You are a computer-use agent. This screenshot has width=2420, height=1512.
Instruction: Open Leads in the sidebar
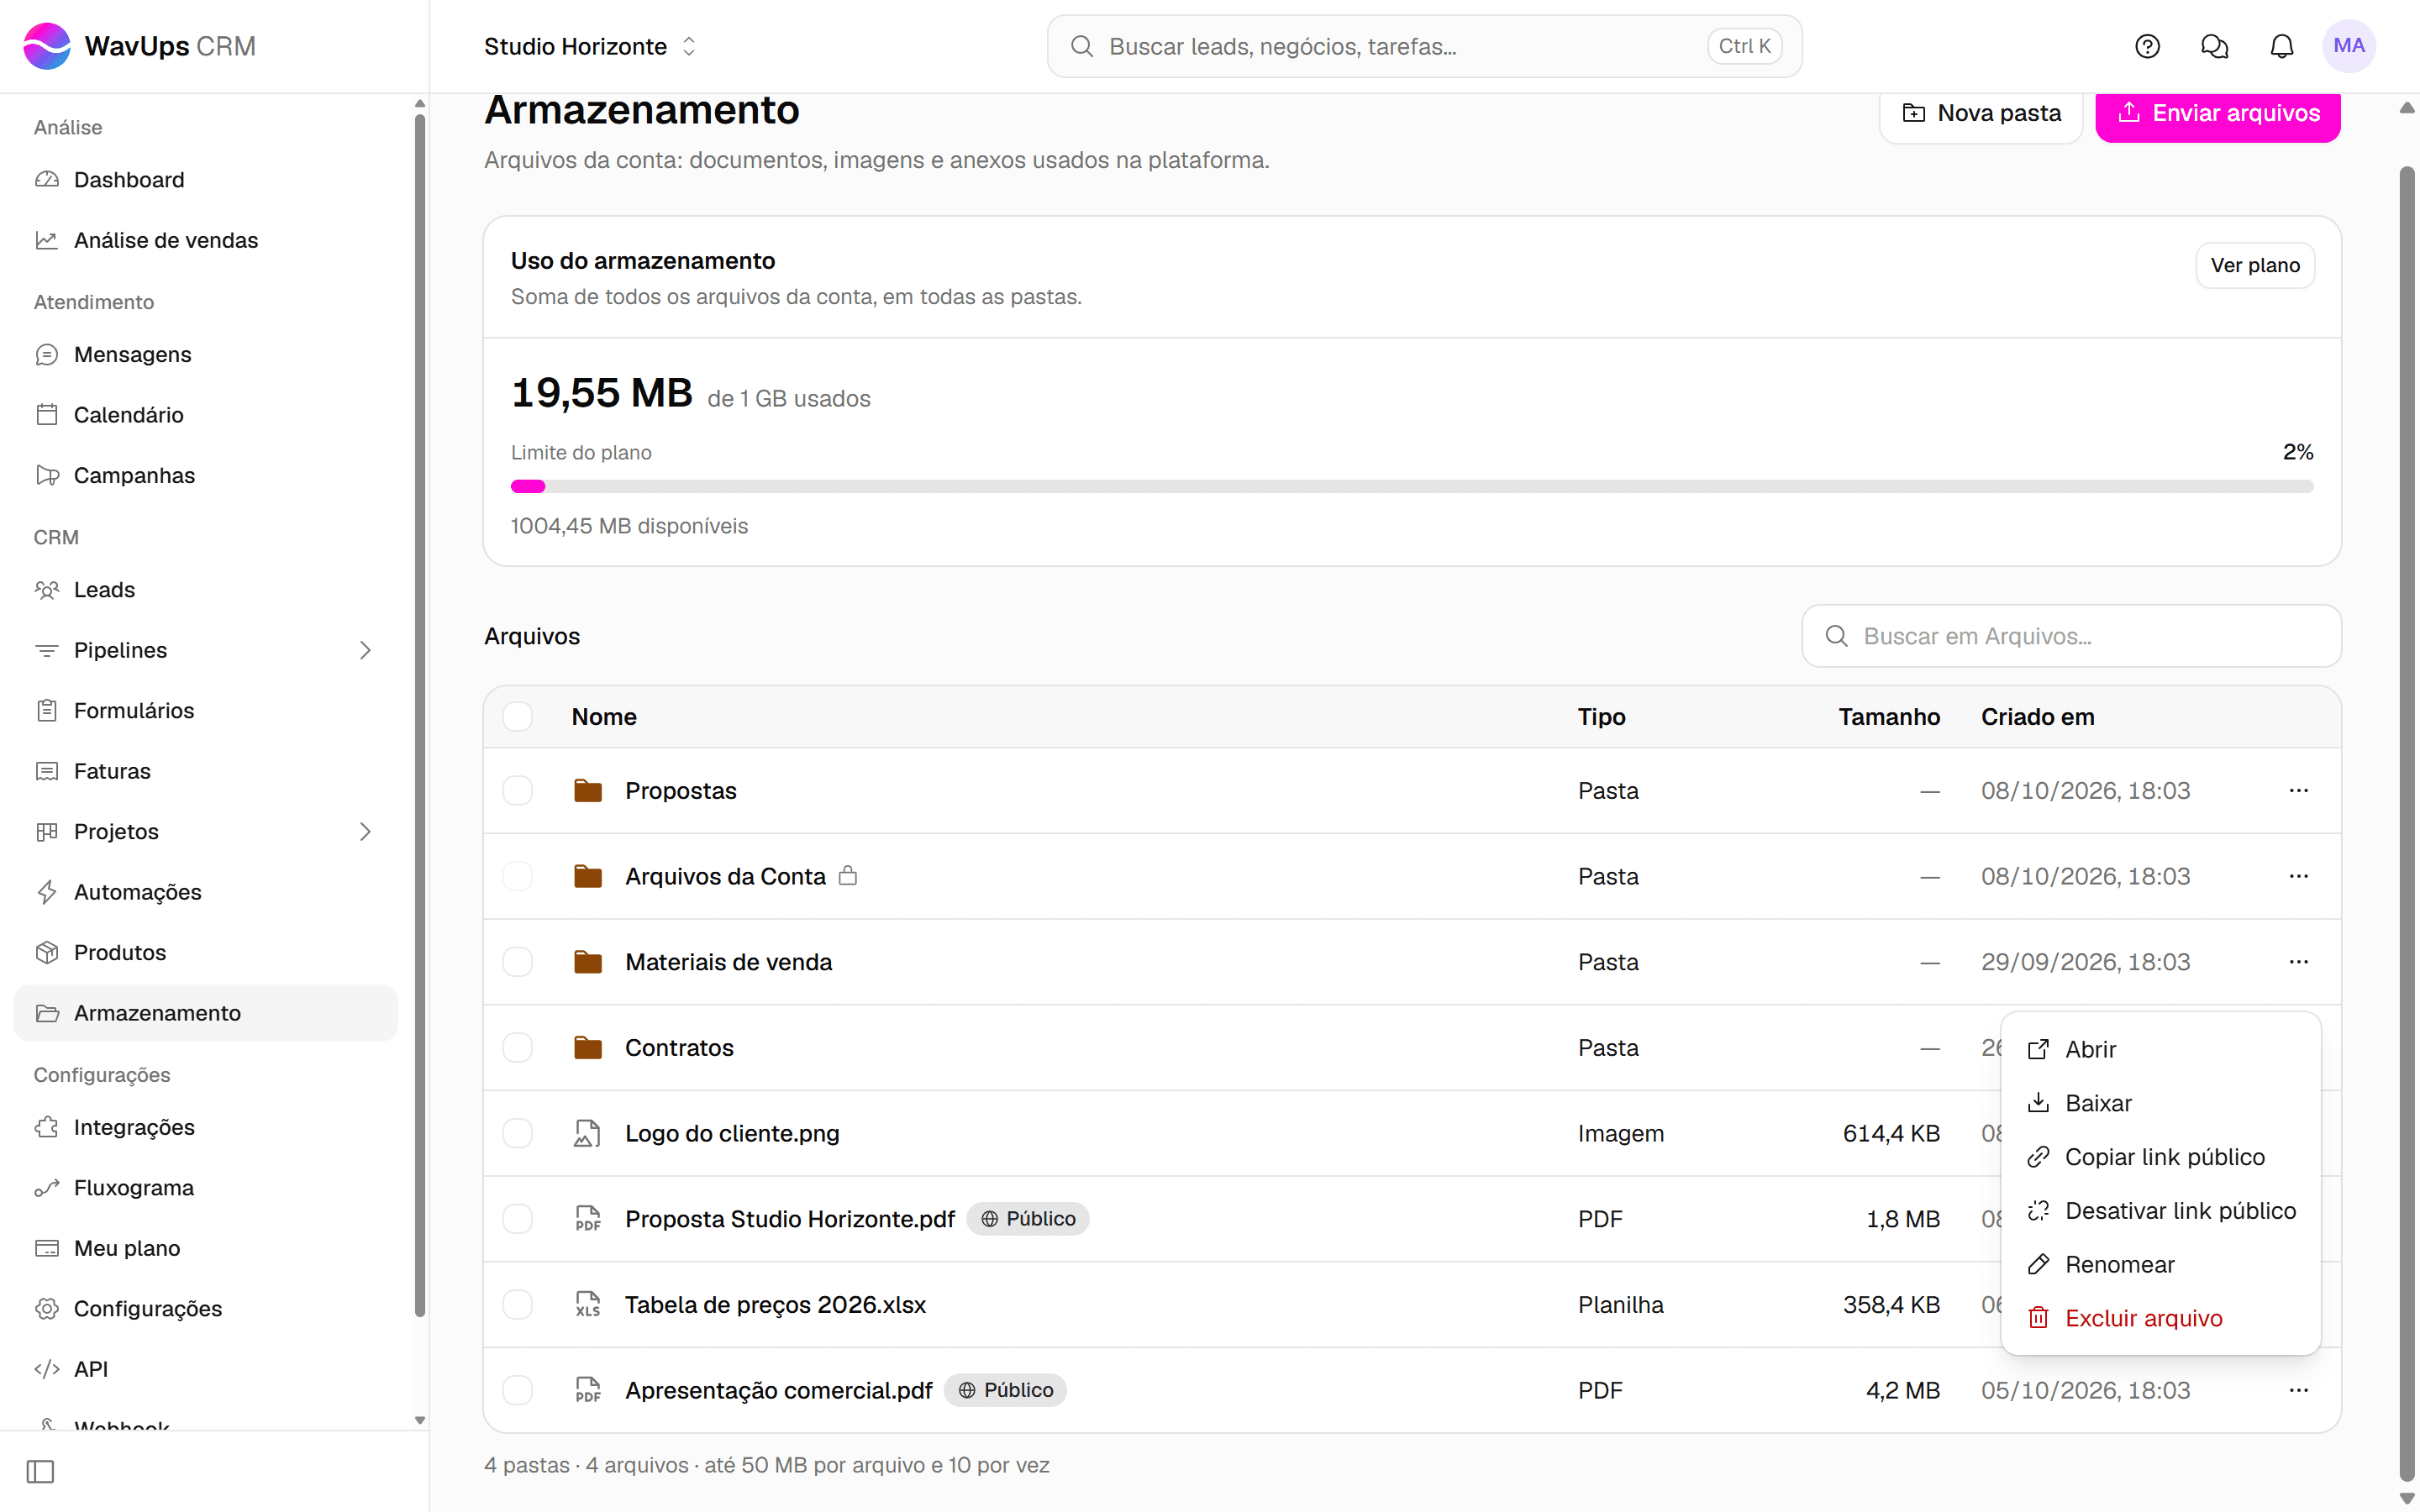(x=206, y=590)
